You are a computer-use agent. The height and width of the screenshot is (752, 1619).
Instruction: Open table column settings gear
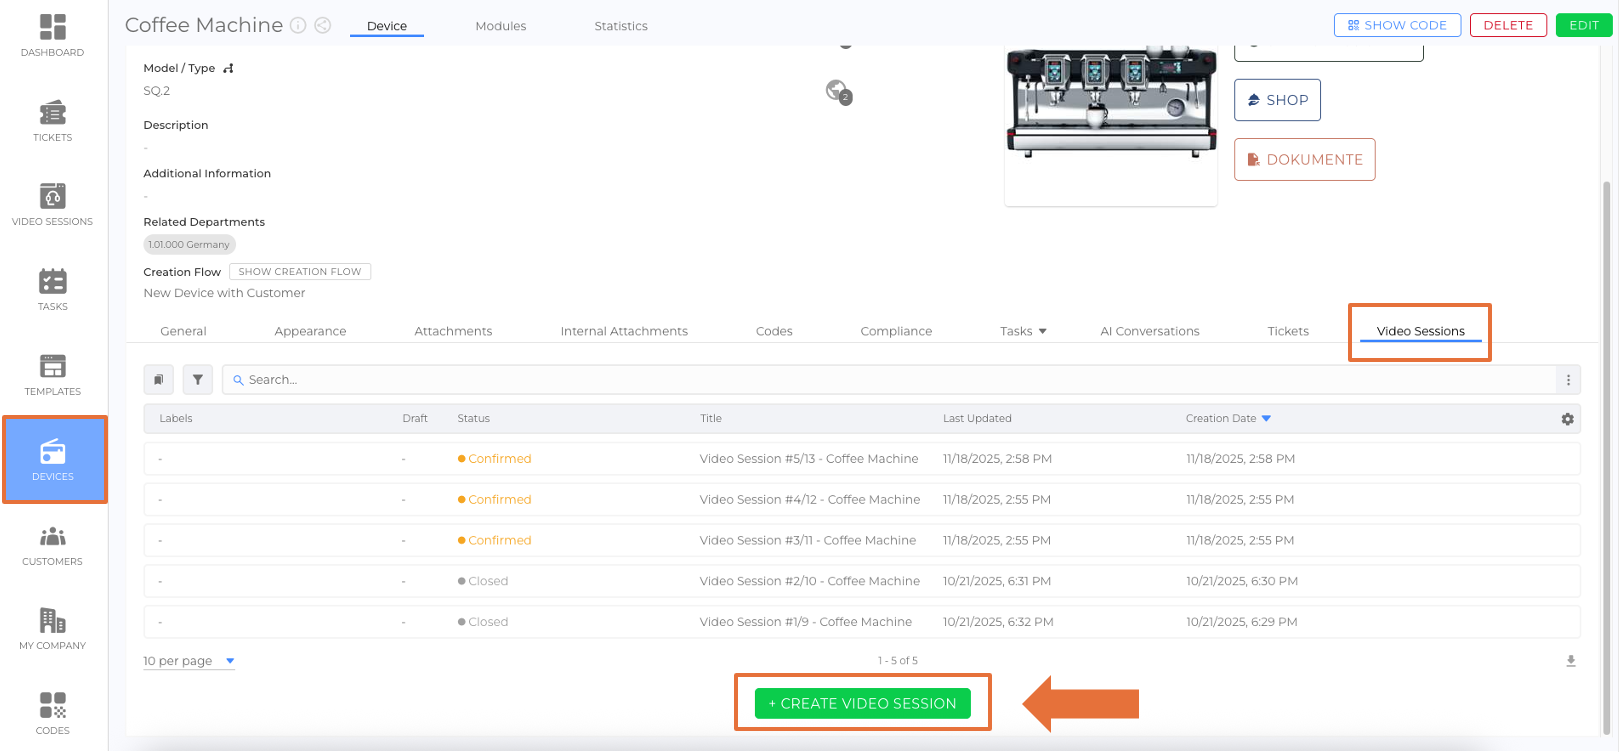(x=1567, y=419)
